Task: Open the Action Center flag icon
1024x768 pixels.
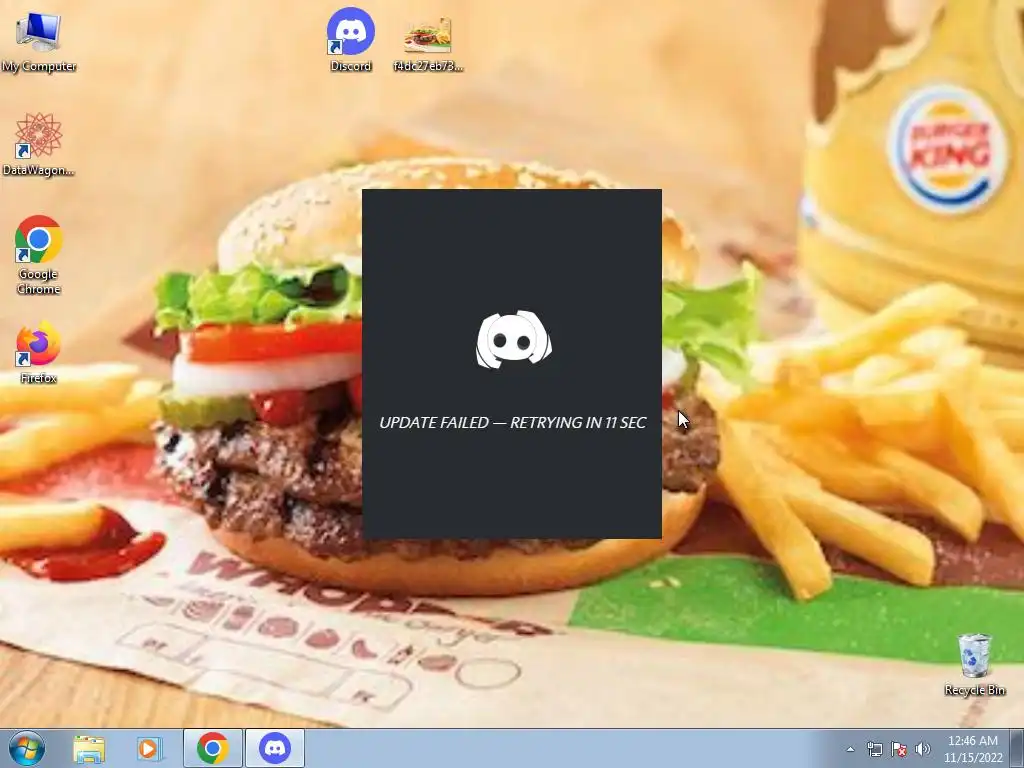Action: 899,749
